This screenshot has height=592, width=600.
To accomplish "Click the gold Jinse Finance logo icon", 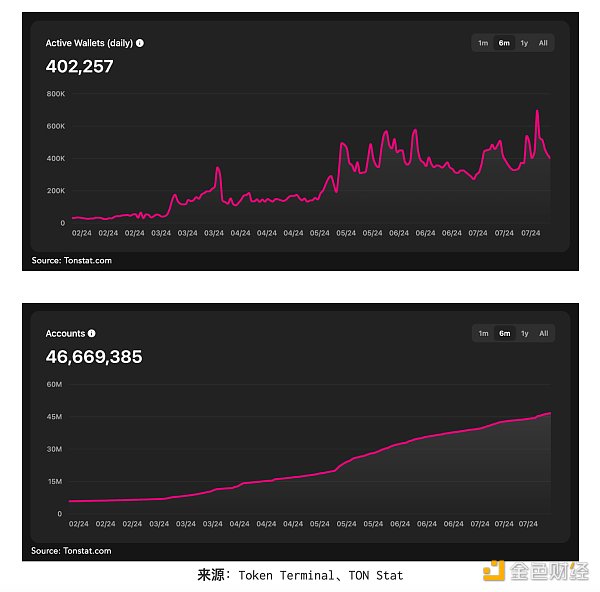I will click(494, 571).
